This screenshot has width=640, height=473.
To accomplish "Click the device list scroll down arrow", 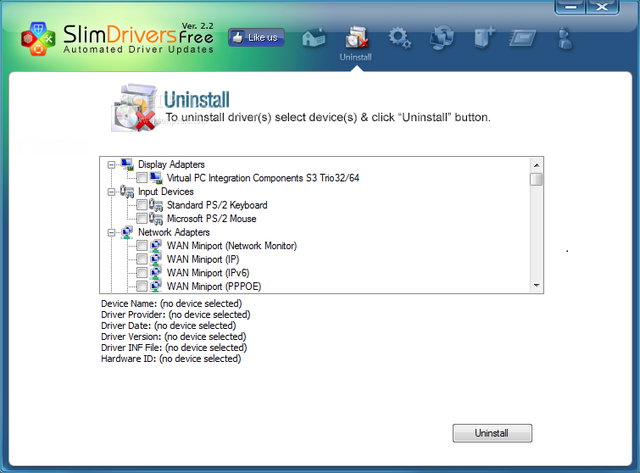I will [x=536, y=285].
